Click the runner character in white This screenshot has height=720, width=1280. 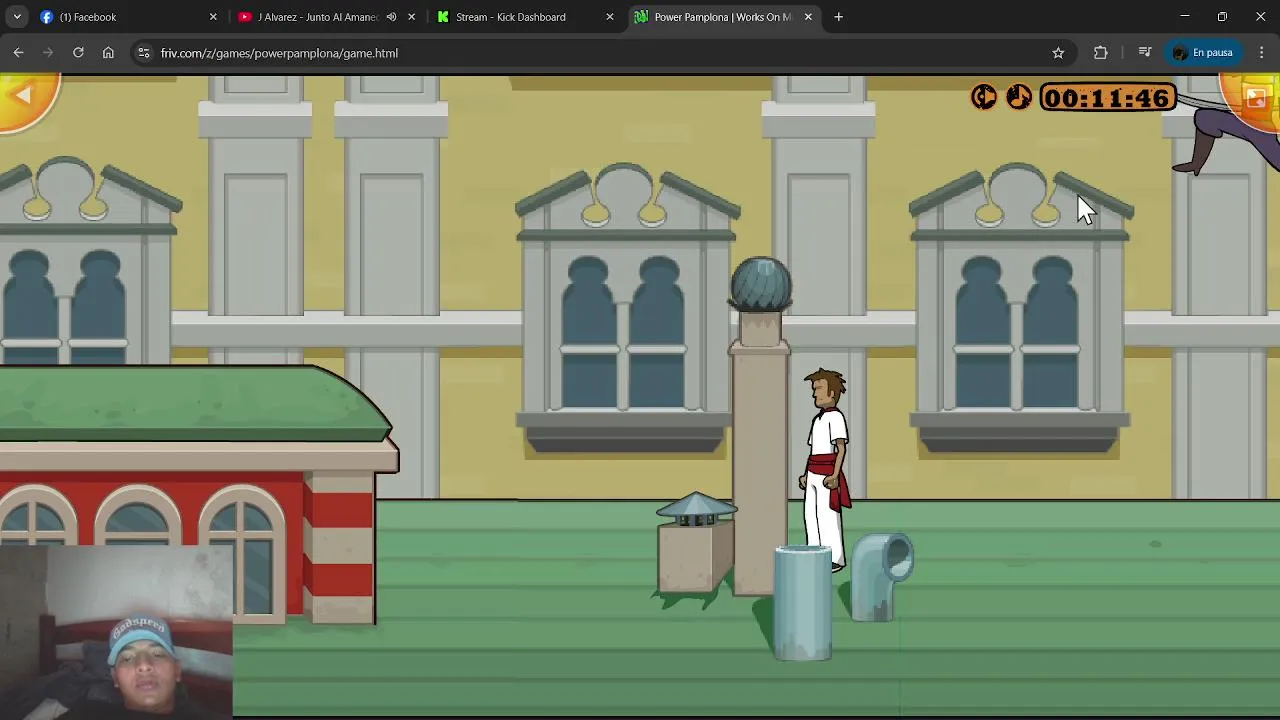[x=826, y=468]
